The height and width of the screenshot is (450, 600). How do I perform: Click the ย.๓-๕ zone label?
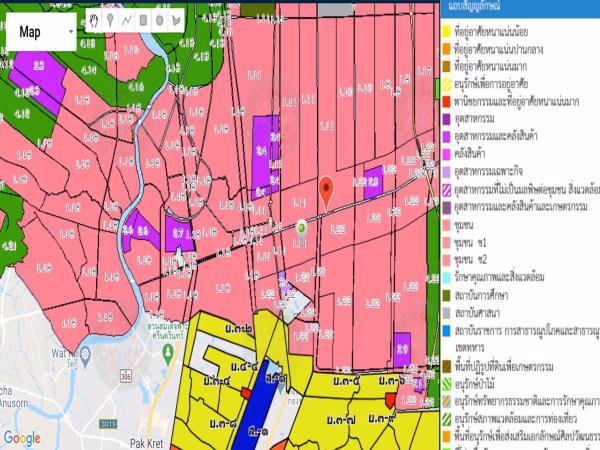[x=346, y=380]
